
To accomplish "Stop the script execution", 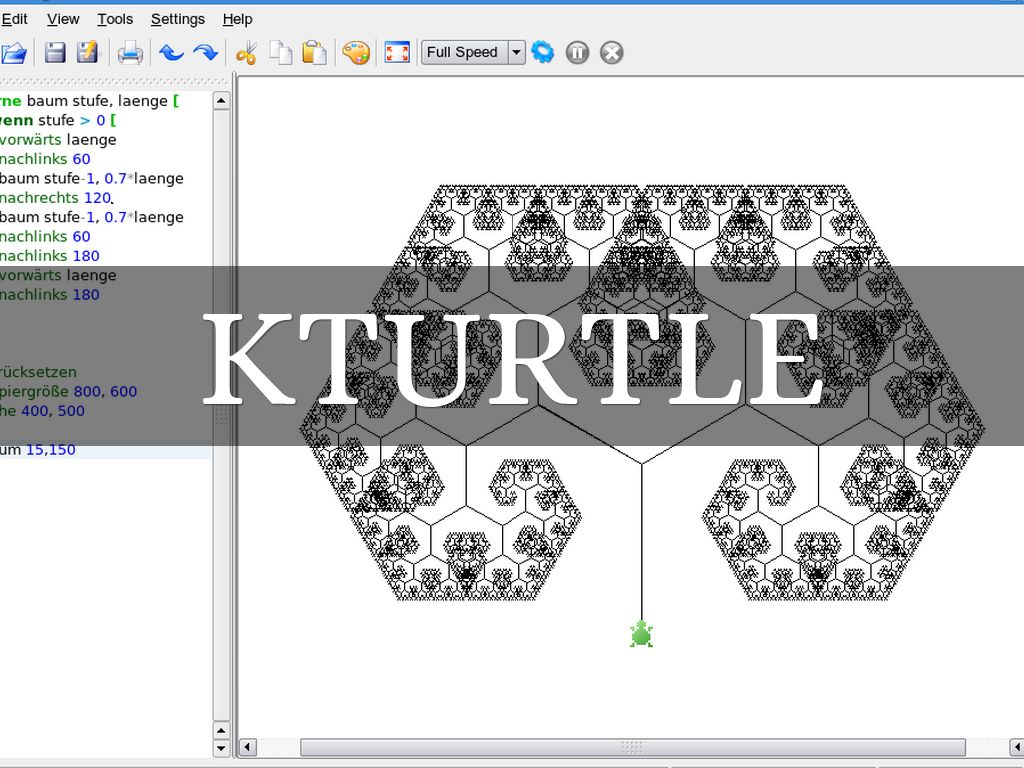I will [612, 53].
